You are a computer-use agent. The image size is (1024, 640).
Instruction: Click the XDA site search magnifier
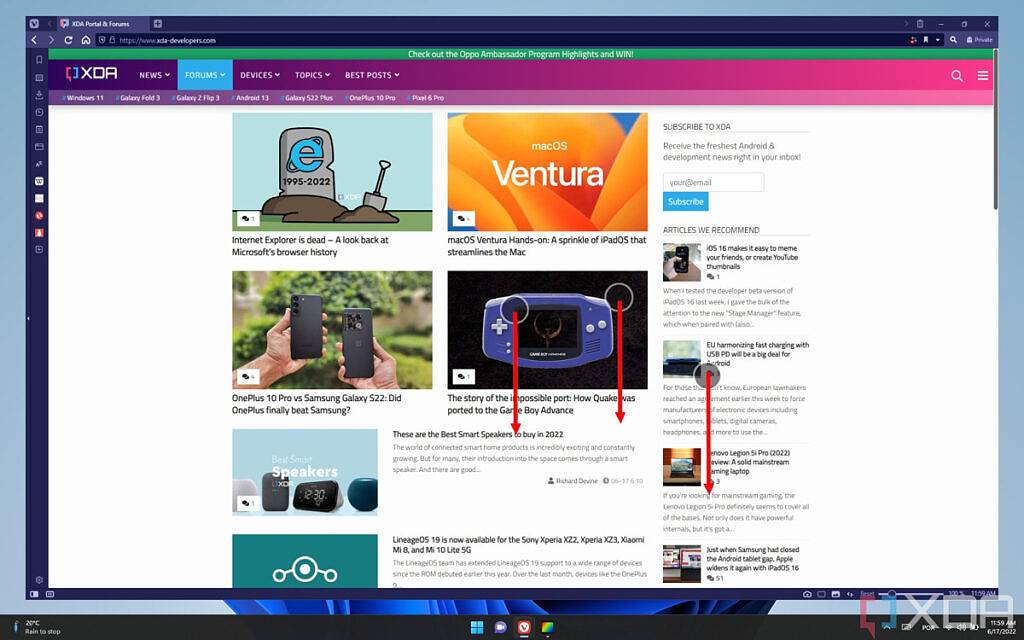pos(957,75)
